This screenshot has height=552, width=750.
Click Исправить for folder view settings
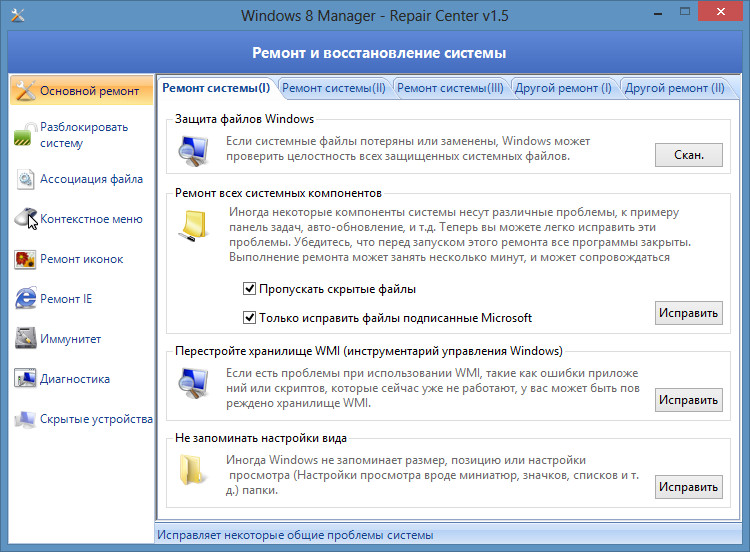[688, 488]
